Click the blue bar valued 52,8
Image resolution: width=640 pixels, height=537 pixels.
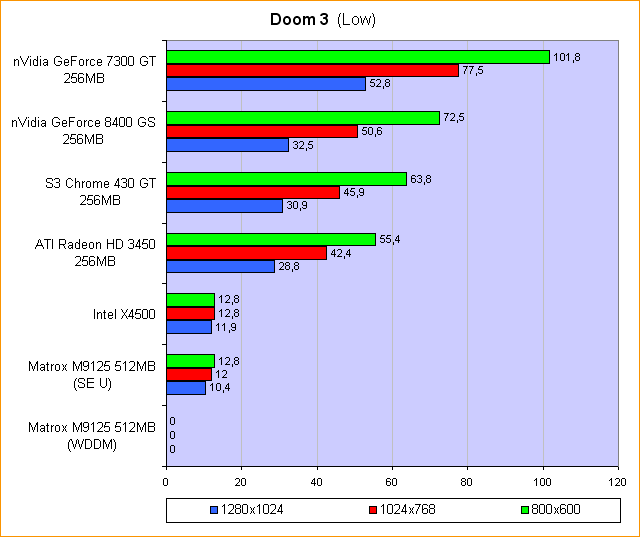click(x=266, y=84)
